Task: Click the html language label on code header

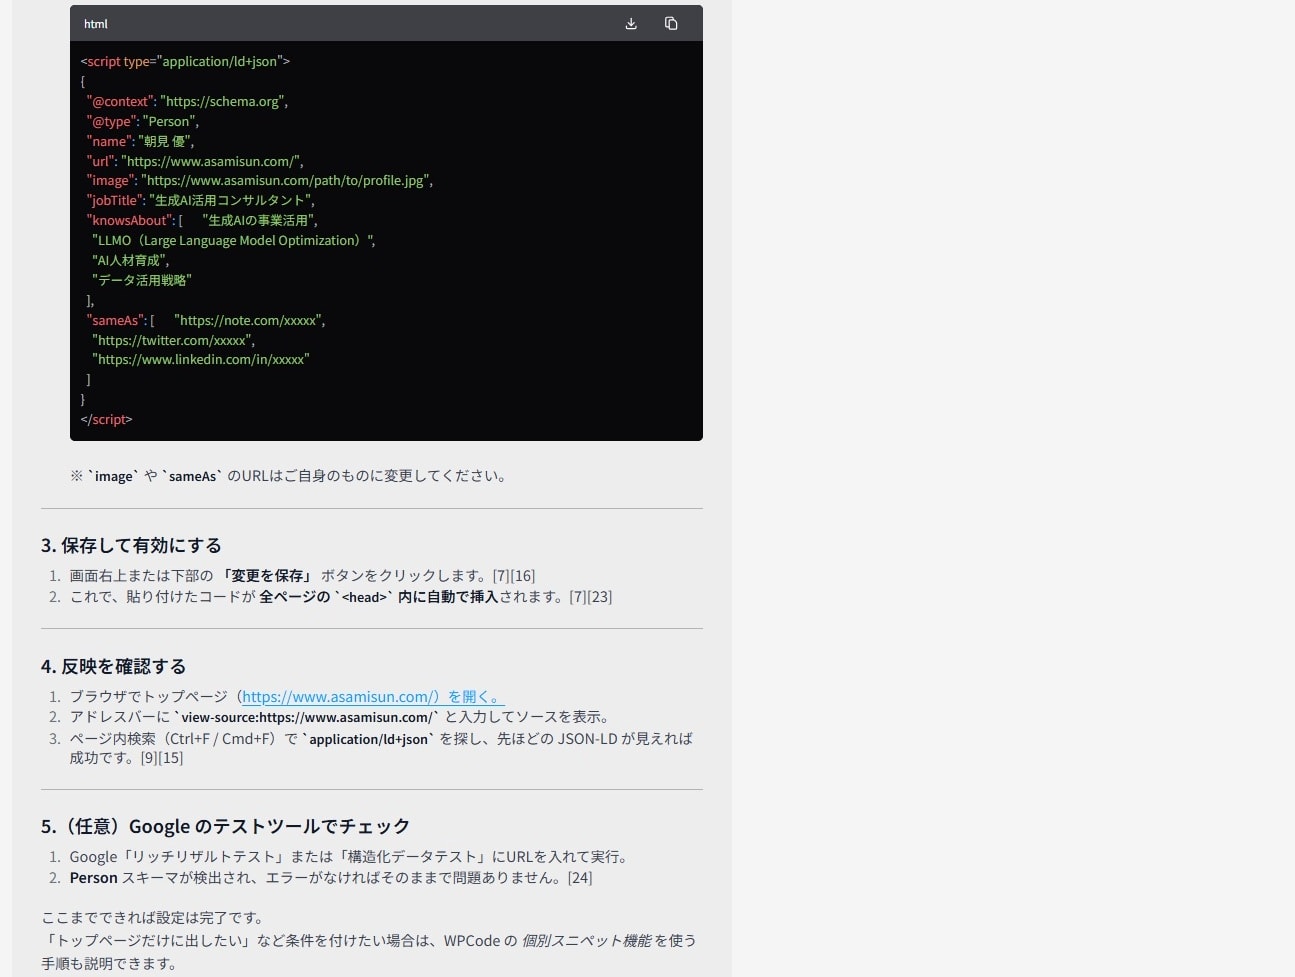Action: pos(95,23)
